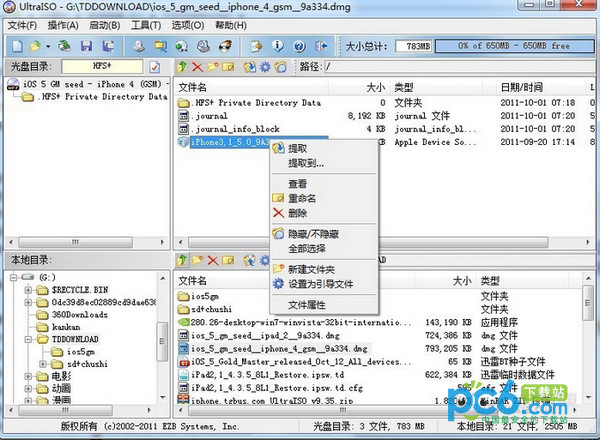Click Rename icon in local pane toolbar

pos(228,260)
